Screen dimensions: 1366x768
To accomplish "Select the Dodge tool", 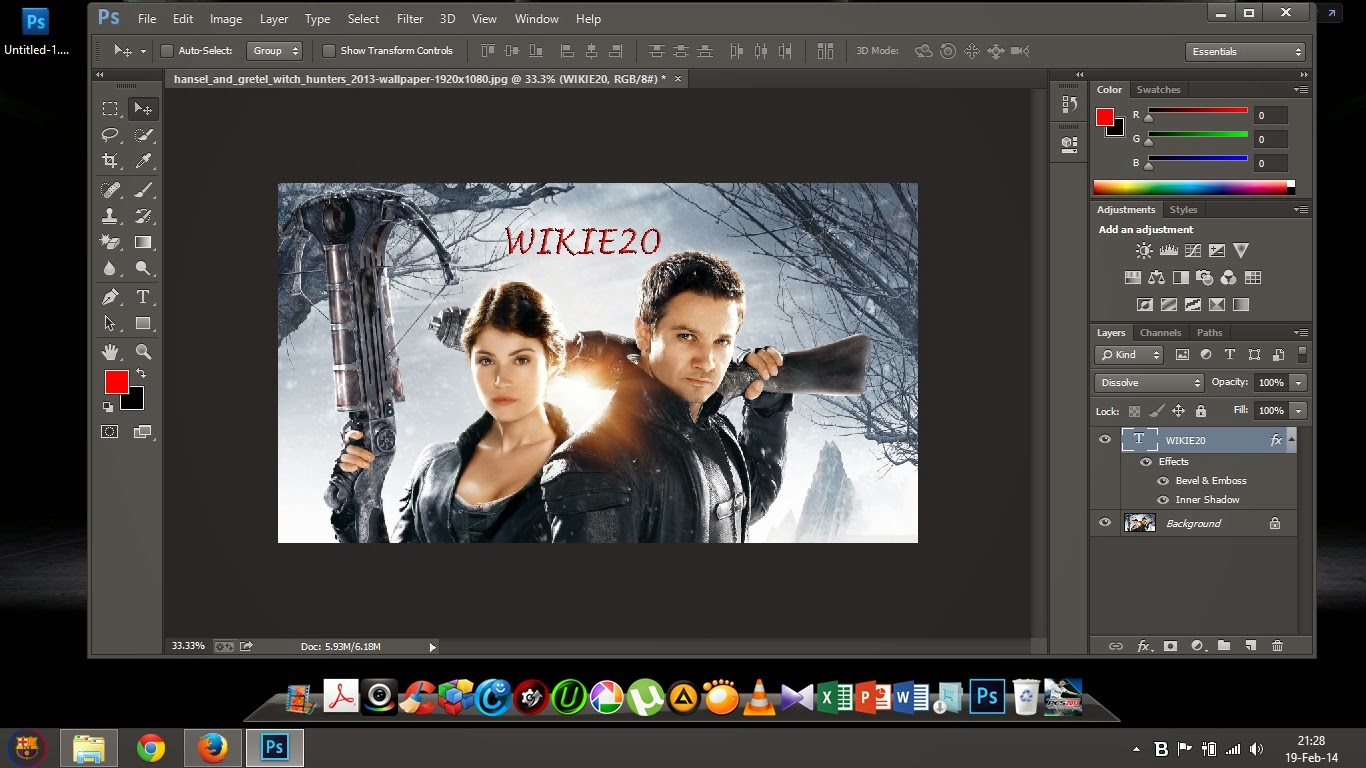I will click(143, 268).
